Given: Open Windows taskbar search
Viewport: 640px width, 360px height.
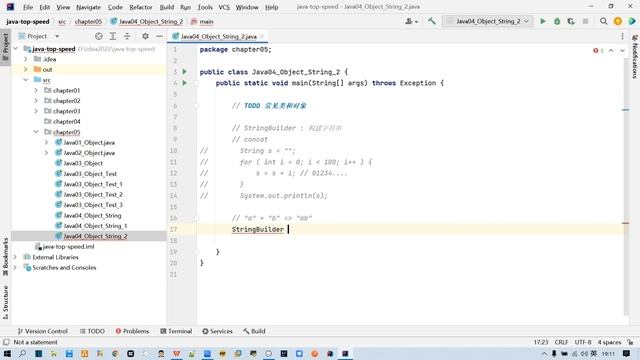Looking at the screenshot, I should pyautogui.click(x=22, y=353).
